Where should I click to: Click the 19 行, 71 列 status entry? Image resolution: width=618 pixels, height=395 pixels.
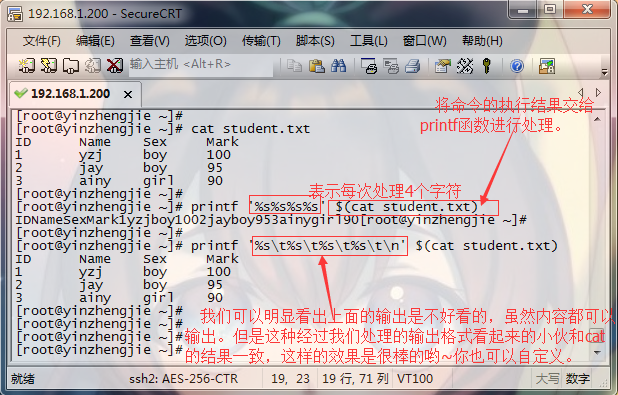click(x=356, y=379)
